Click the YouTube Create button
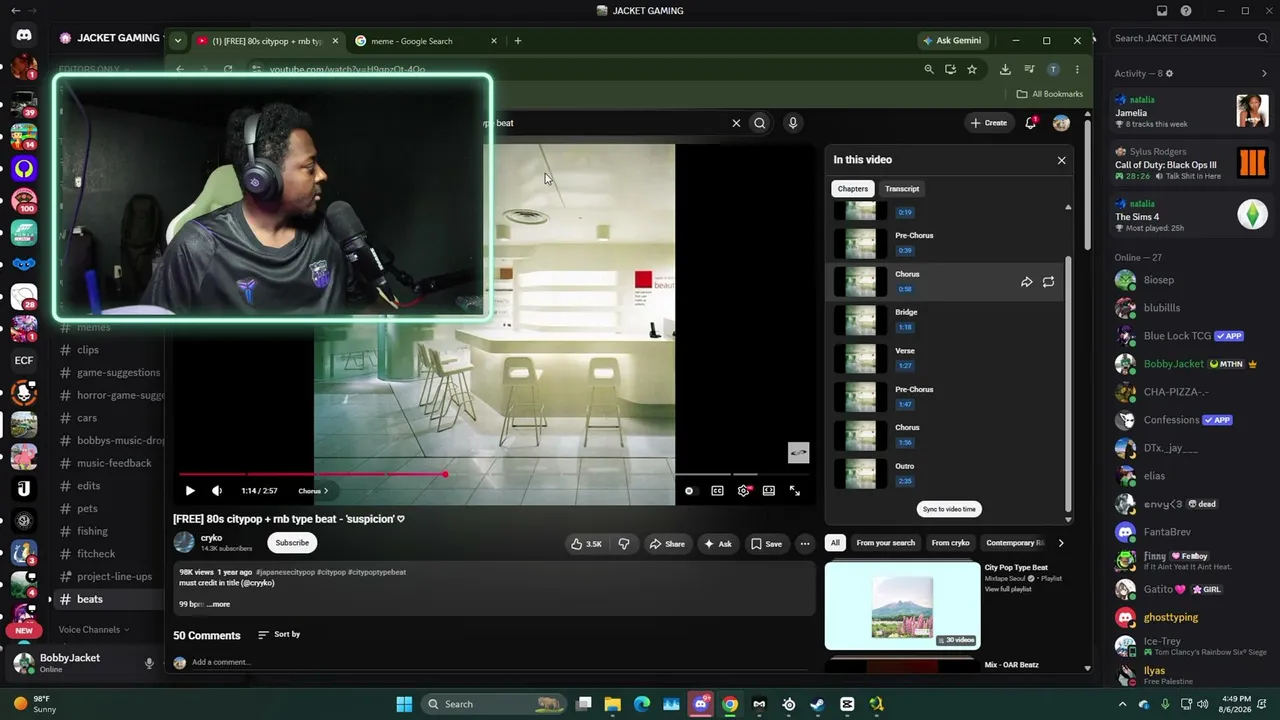Viewport: 1280px width, 720px height. 989,123
